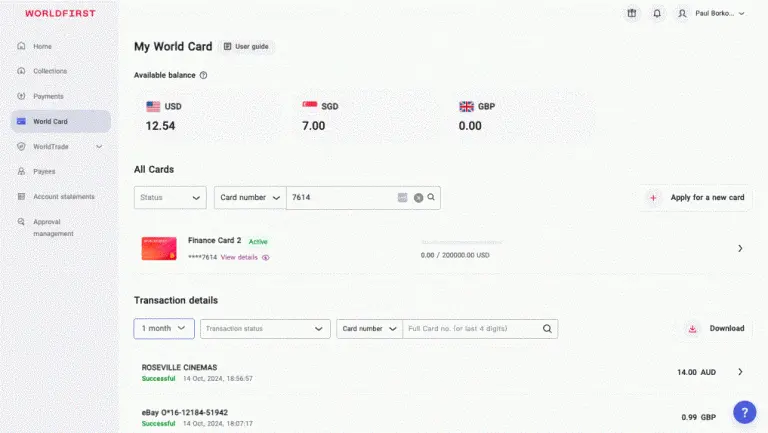Click the download arrow icon
This screenshot has width=768, height=433.
pos(692,329)
